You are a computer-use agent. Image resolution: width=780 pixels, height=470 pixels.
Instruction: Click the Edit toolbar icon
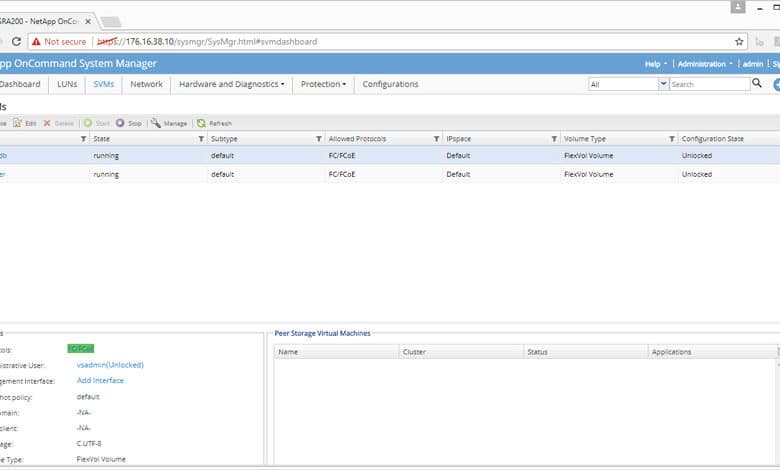[x=17, y=123]
